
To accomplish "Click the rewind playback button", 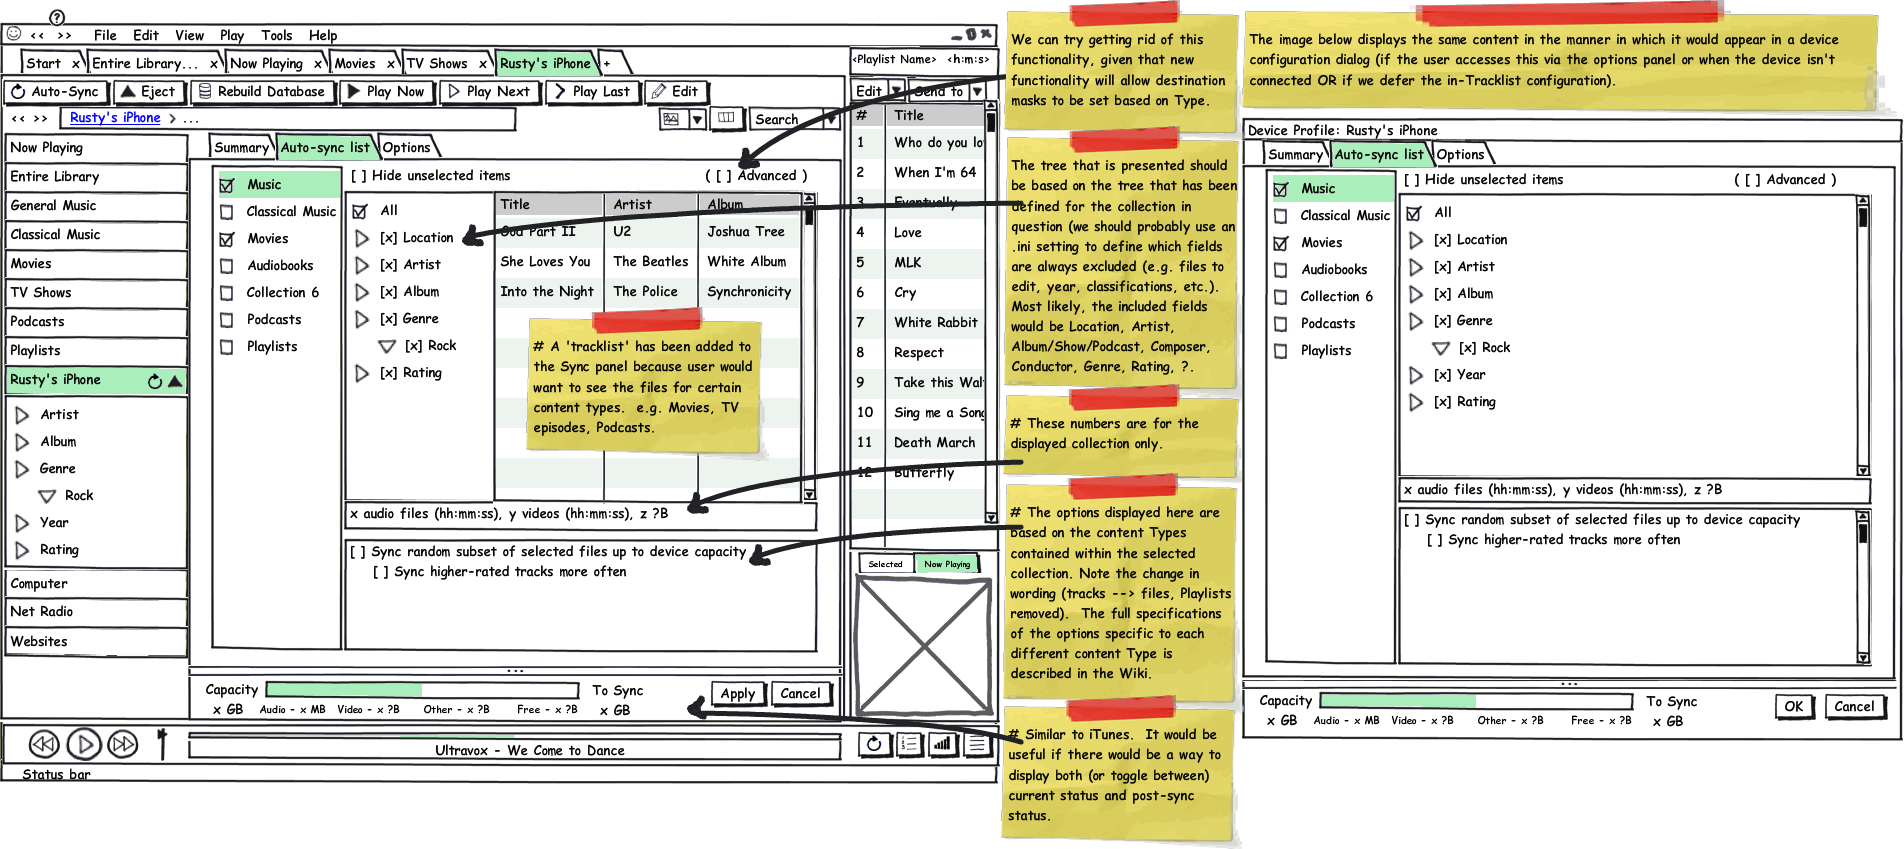I will 43,744.
